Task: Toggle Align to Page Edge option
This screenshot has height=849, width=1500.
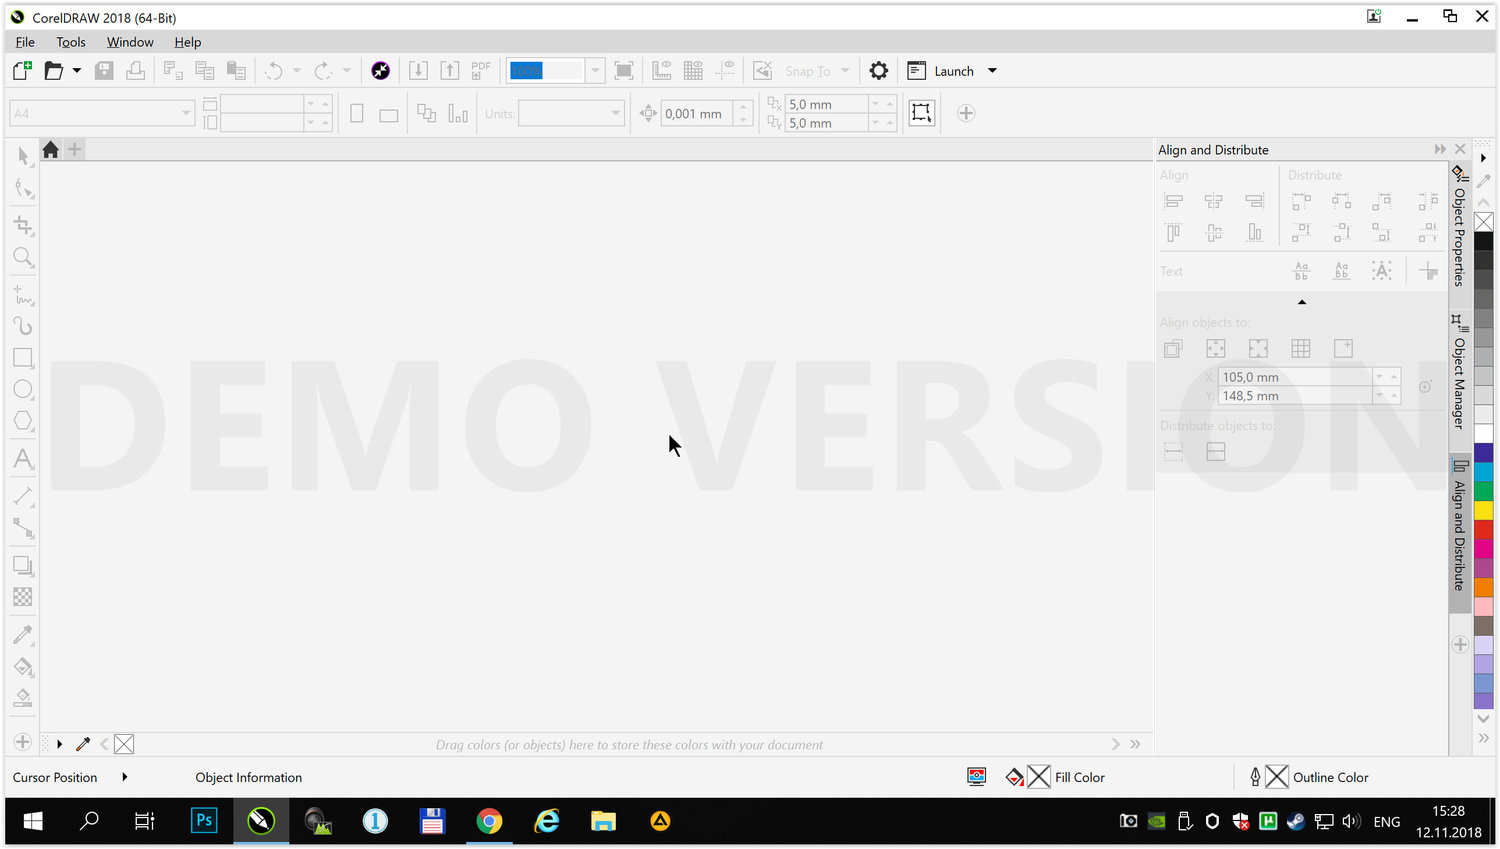Action: click(1216, 348)
